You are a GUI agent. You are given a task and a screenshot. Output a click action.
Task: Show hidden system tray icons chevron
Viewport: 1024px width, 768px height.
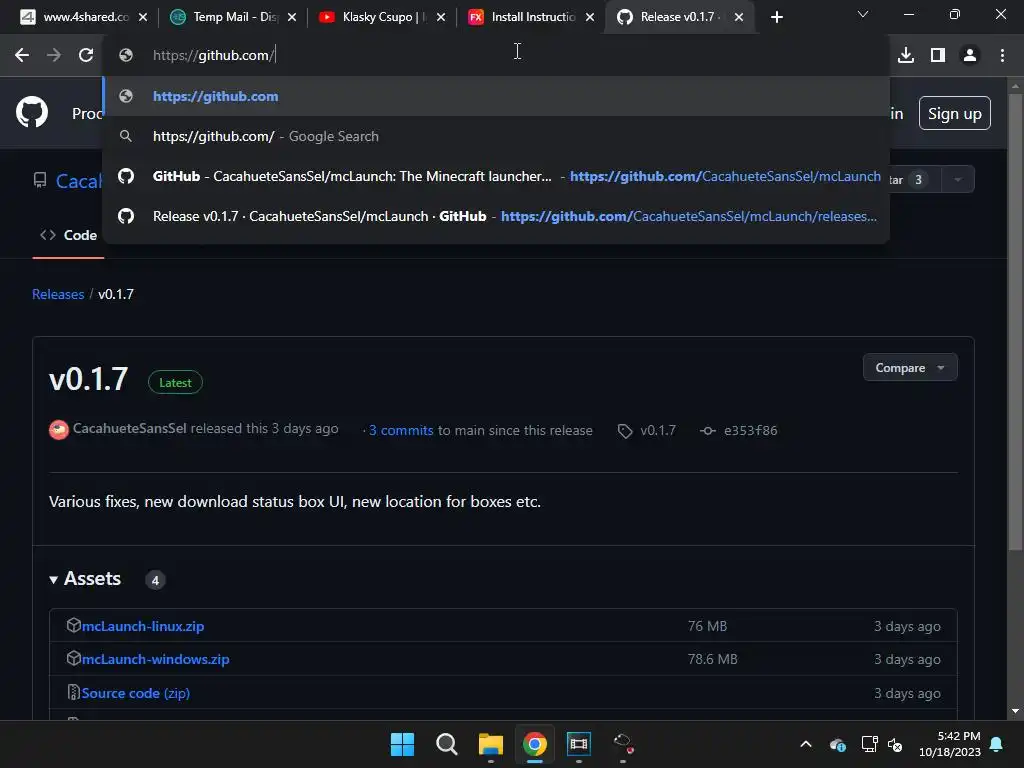point(806,744)
